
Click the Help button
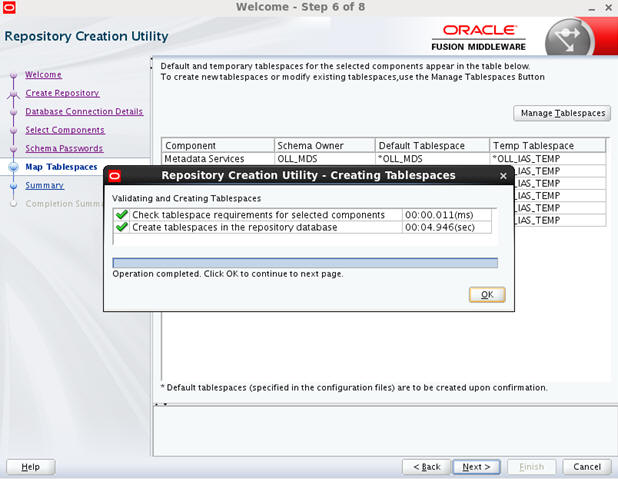(x=31, y=467)
